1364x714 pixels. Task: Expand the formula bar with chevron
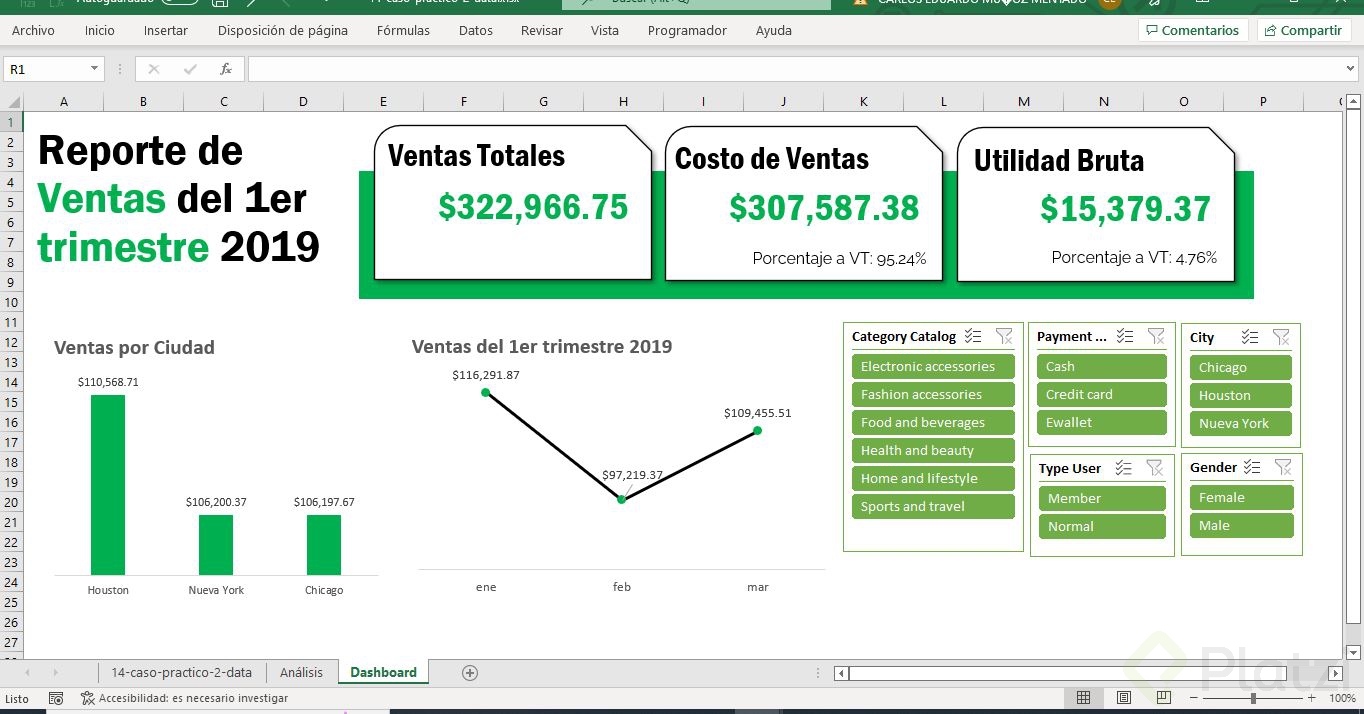tap(1351, 69)
